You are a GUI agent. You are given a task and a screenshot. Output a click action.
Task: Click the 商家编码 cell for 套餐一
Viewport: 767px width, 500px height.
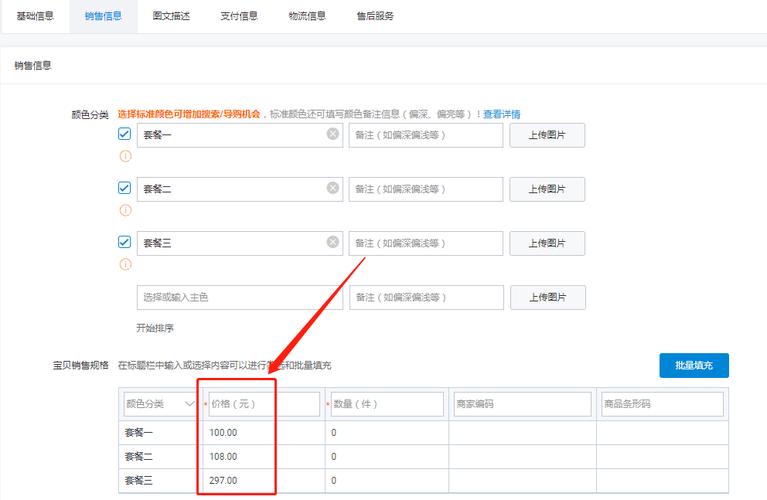click(522, 432)
